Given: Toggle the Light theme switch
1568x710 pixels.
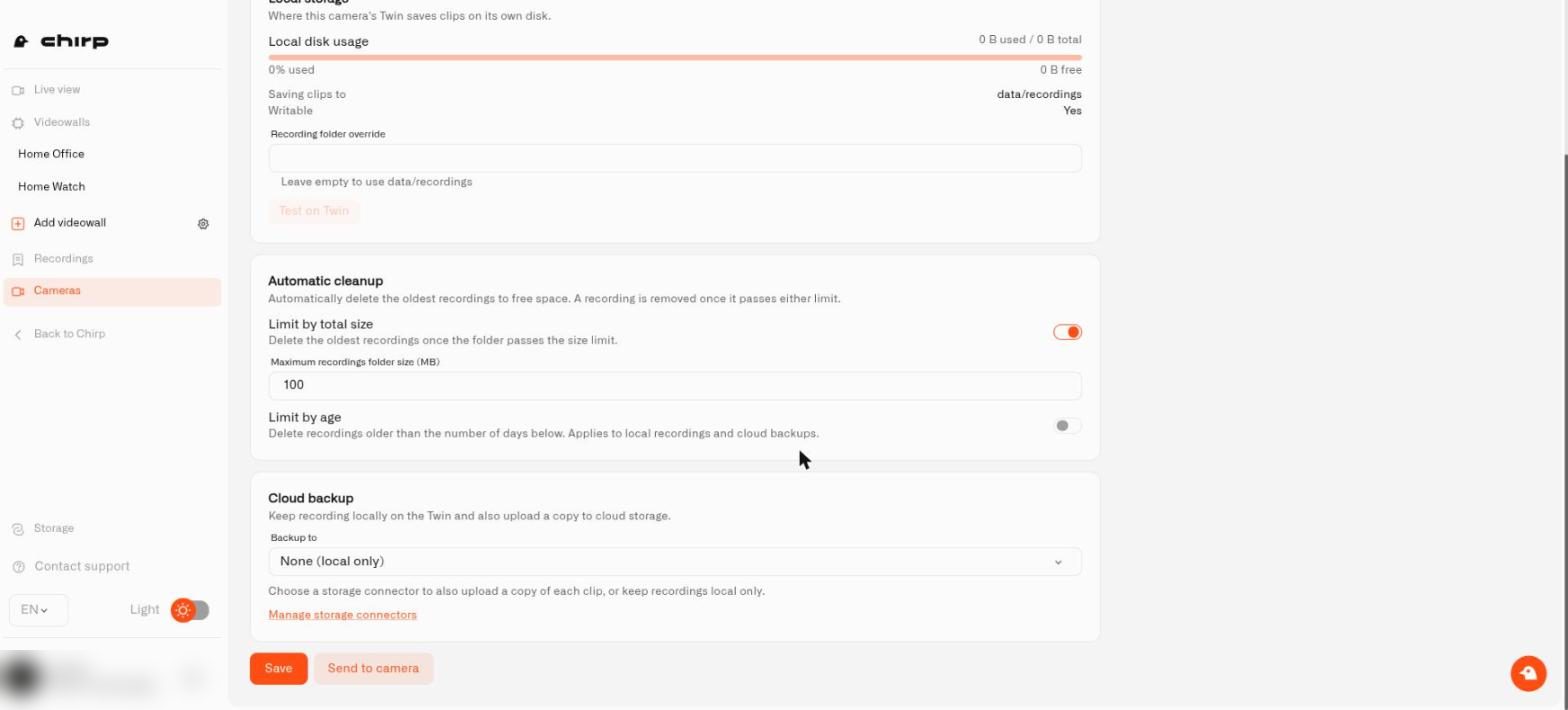Looking at the screenshot, I should click(x=190, y=610).
